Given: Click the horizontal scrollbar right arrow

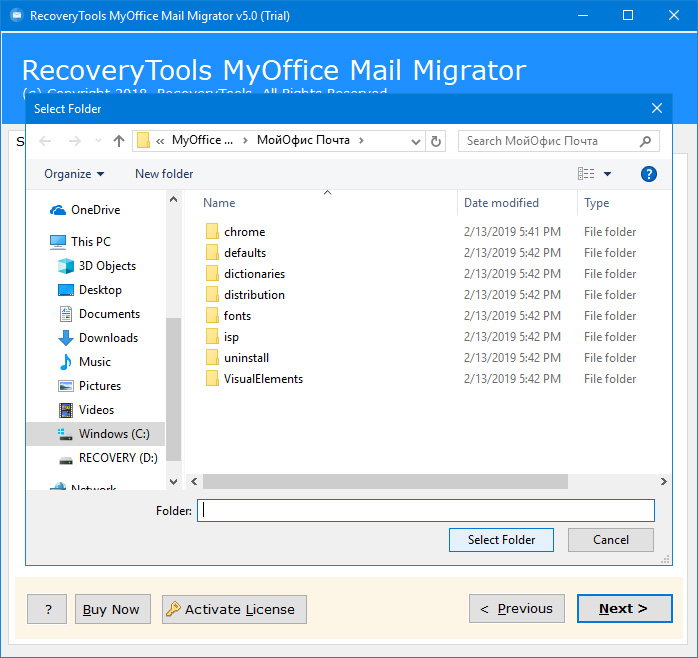Looking at the screenshot, I should tap(663, 481).
